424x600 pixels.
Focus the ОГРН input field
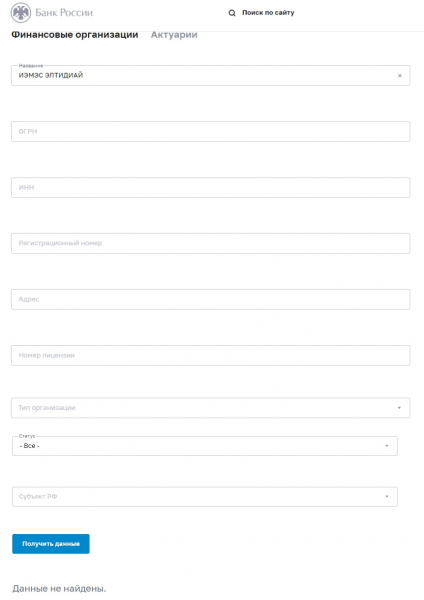coord(210,132)
